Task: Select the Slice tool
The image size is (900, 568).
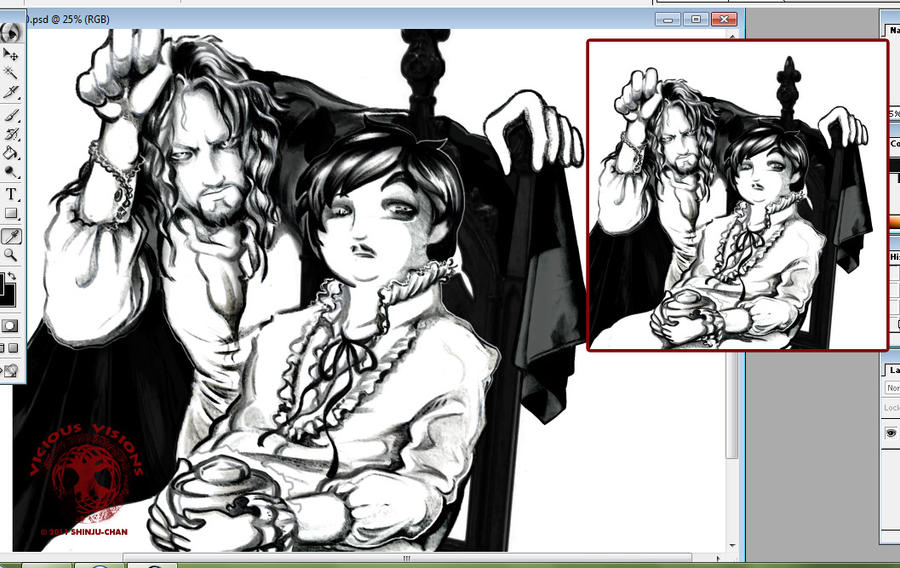Action: (x=11, y=92)
